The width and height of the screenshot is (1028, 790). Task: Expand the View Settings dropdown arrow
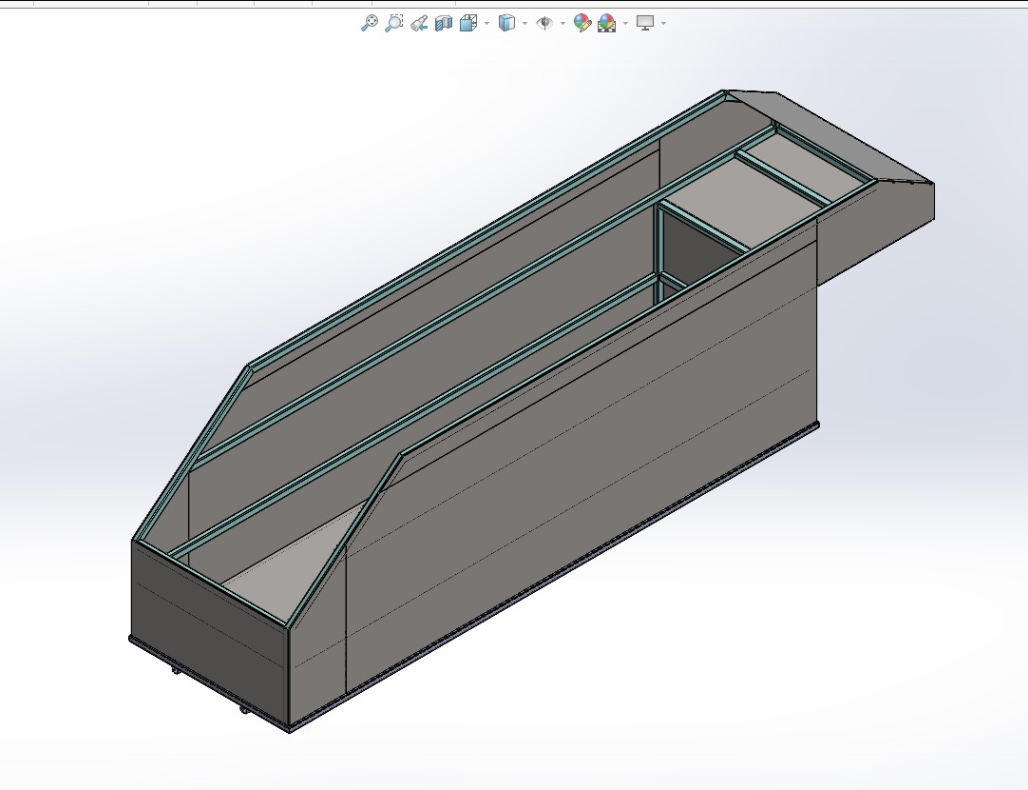click(x=663, y=23)
